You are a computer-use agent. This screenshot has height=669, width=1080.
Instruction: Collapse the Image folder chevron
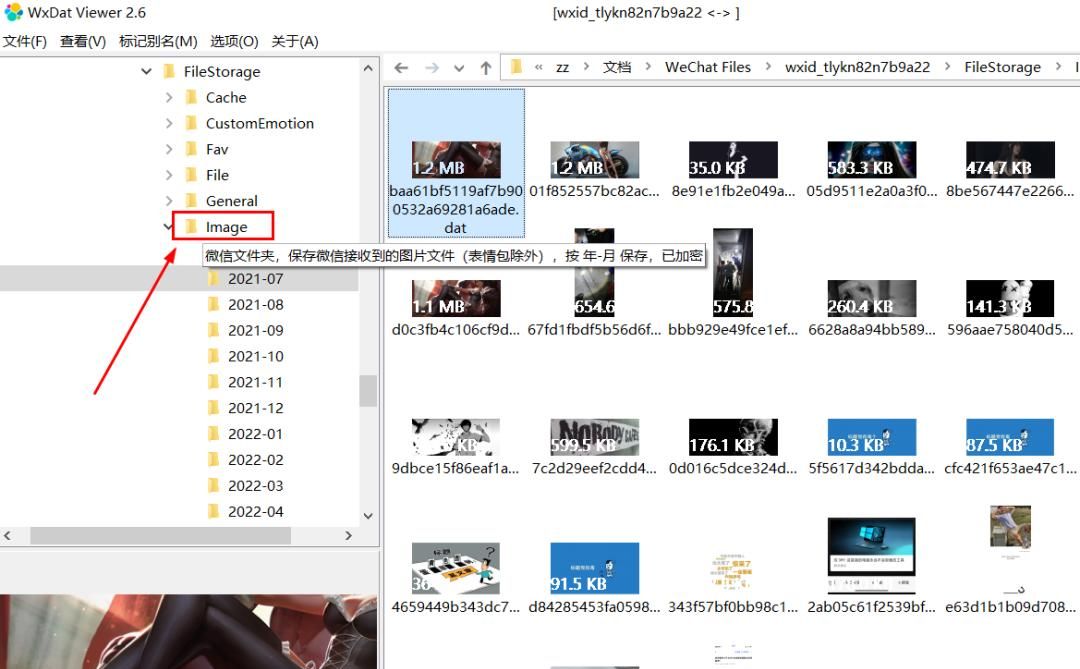[x=166, y=226]
